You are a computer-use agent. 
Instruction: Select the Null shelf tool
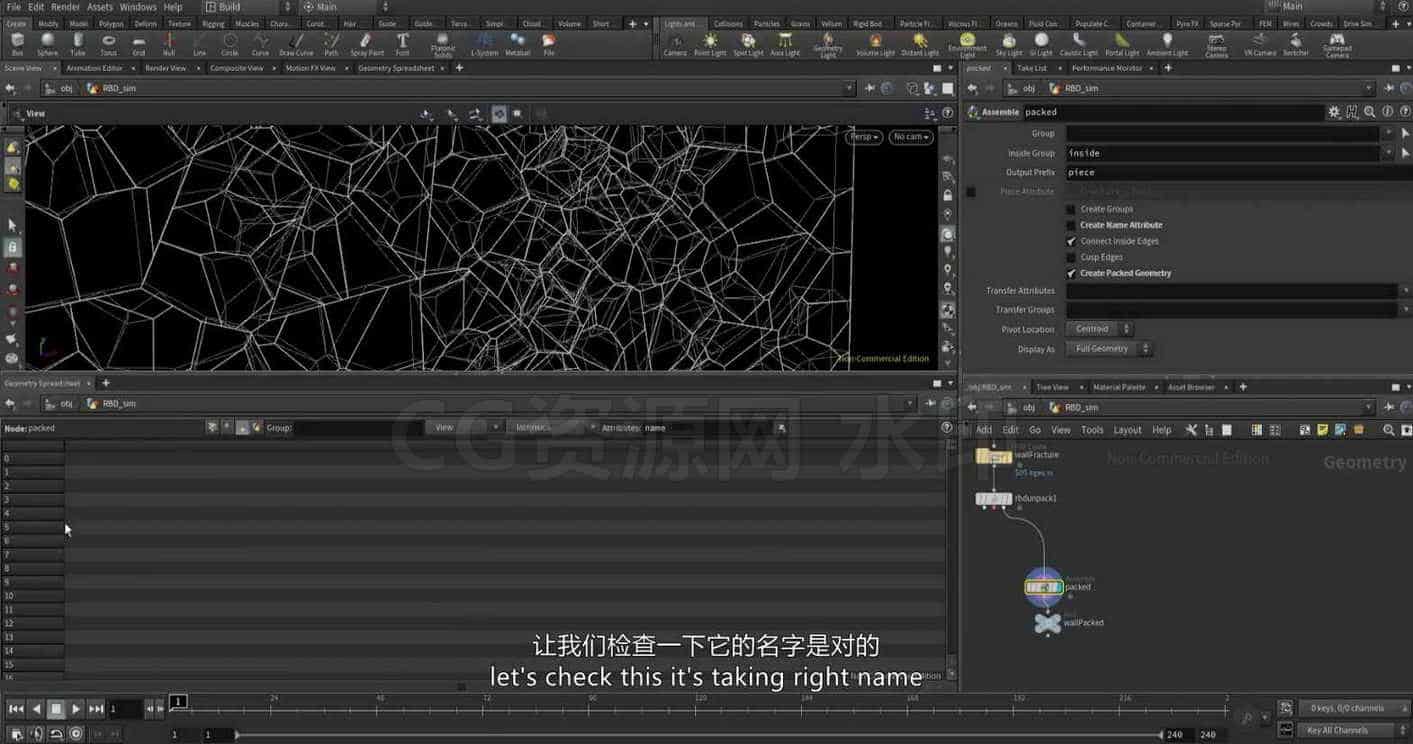coord(169,44)
